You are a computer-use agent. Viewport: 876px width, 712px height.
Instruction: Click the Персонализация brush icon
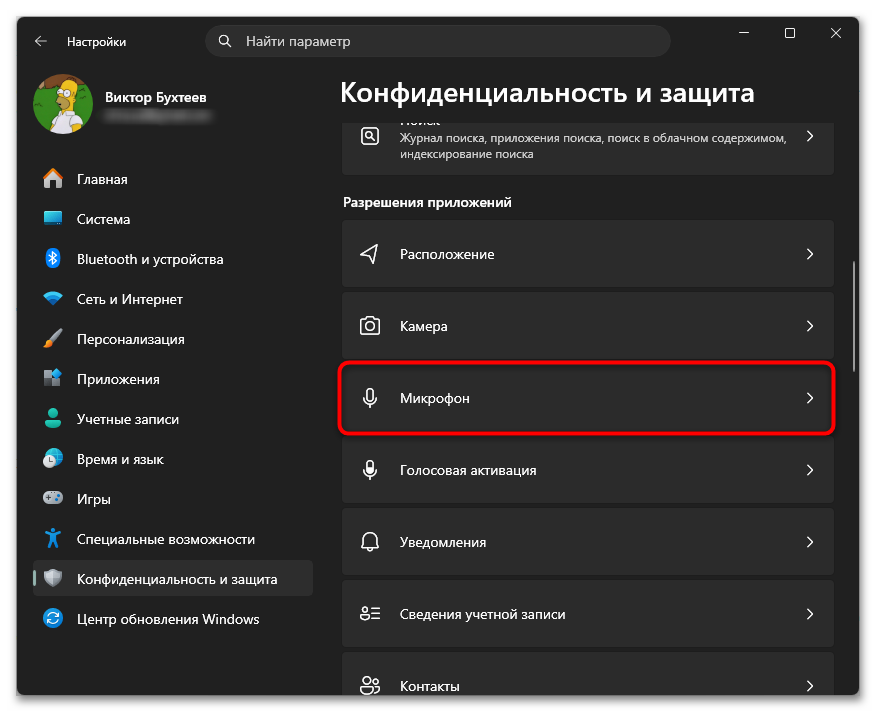53,339
